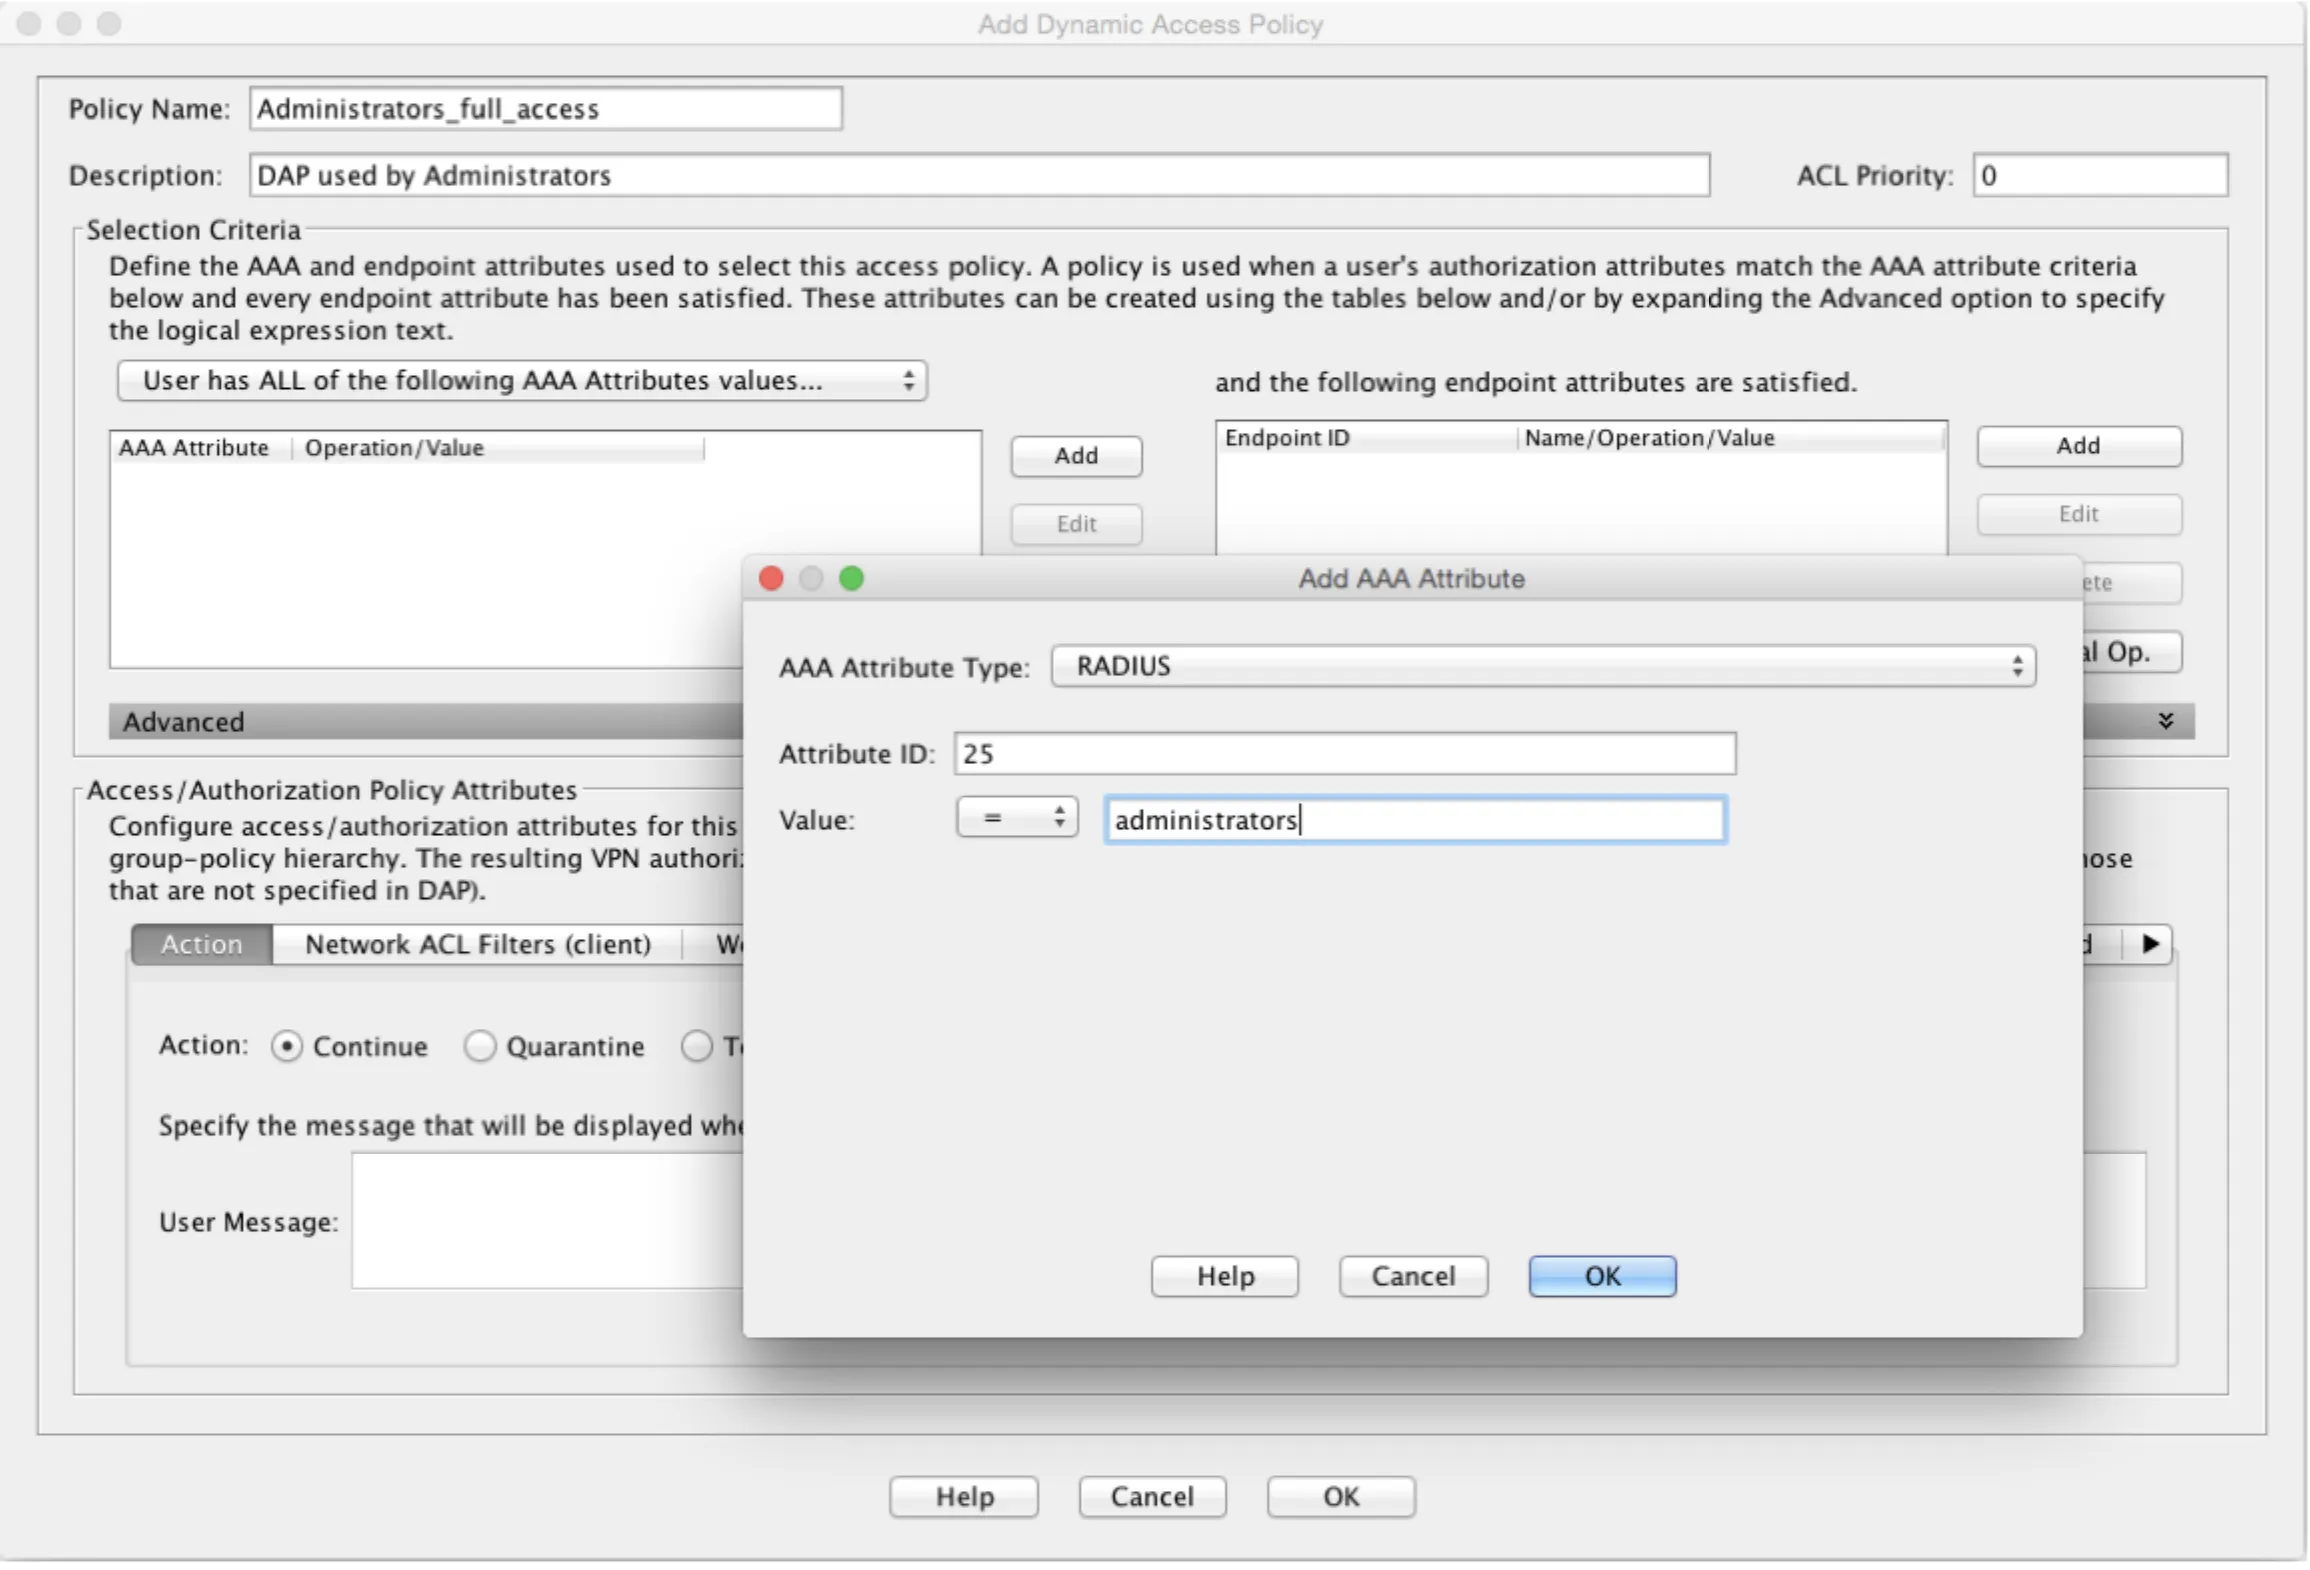Click the Policy Name field

coord(544,109)
